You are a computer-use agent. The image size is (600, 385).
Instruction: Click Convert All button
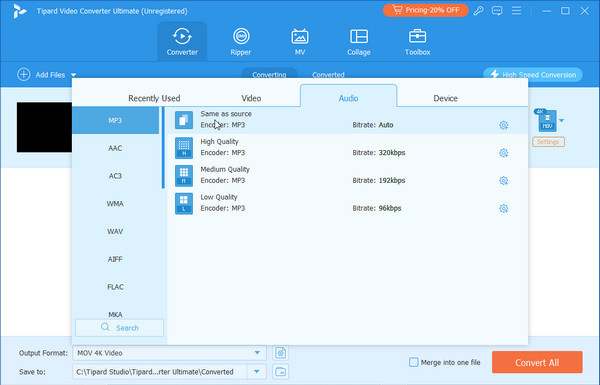[537, 362]
